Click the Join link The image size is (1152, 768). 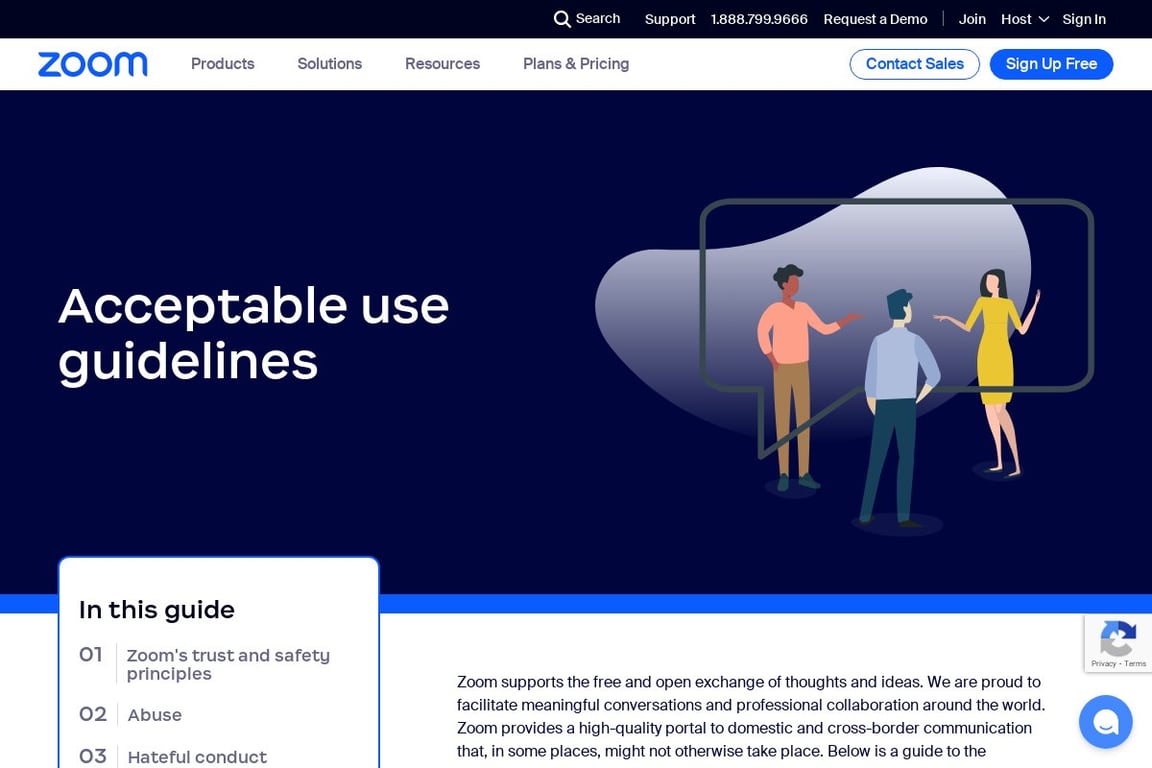click(972, 19)
